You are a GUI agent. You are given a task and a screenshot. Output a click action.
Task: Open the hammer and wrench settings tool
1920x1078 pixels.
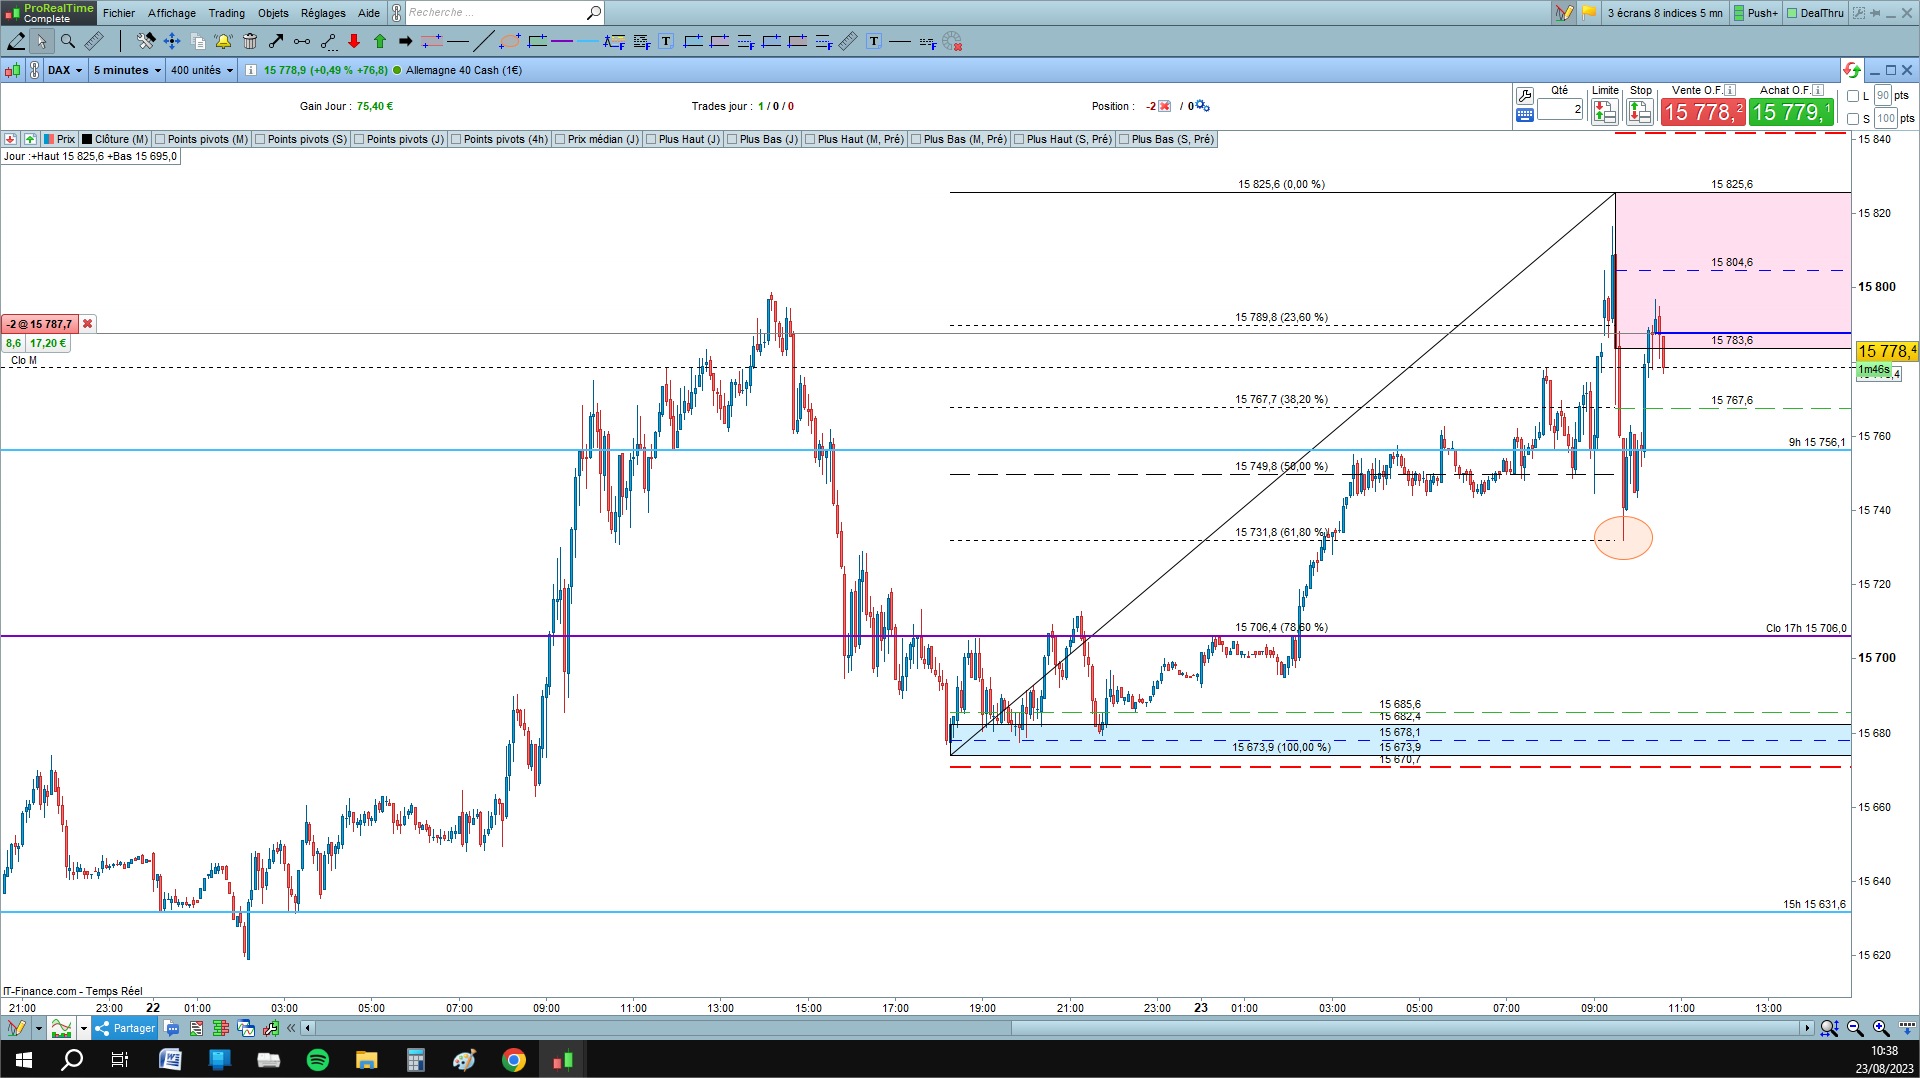pos(146,41)
